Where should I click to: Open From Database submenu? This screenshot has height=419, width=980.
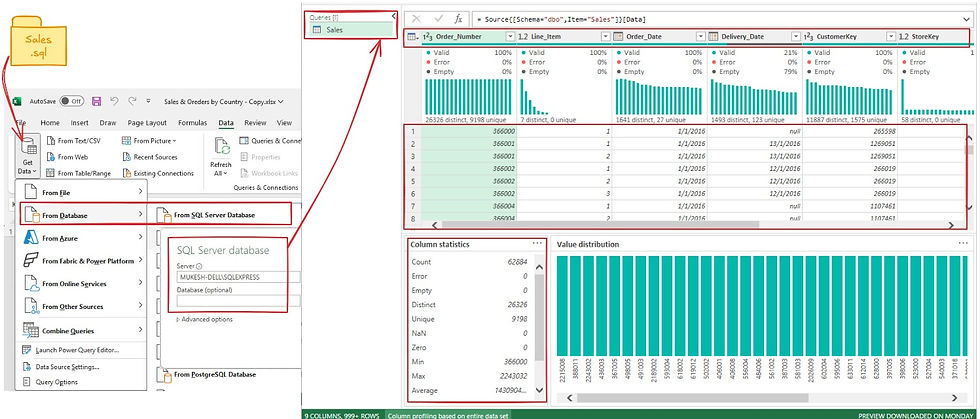point(83,215)
